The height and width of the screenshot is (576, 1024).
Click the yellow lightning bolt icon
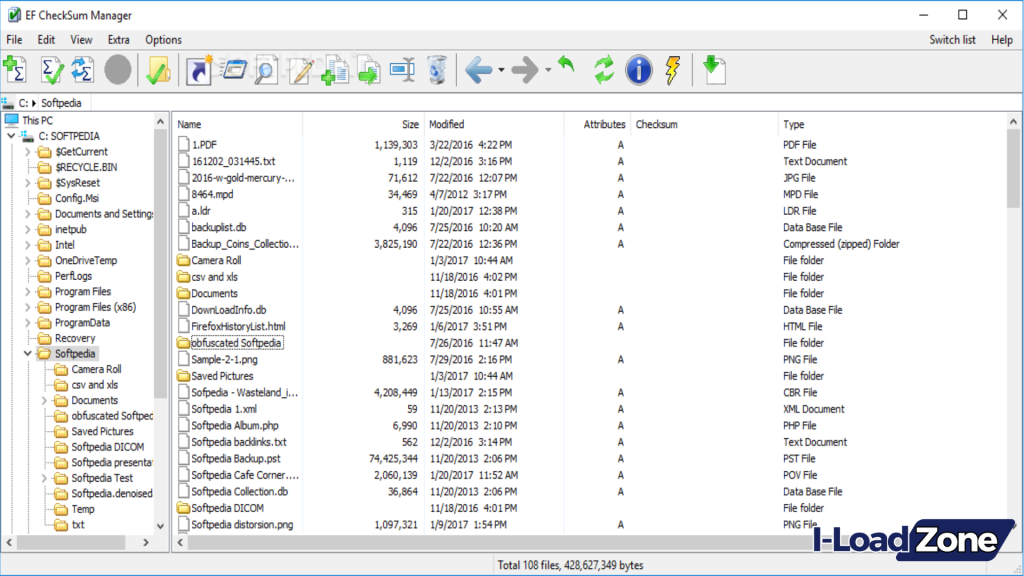pos(672,69)
